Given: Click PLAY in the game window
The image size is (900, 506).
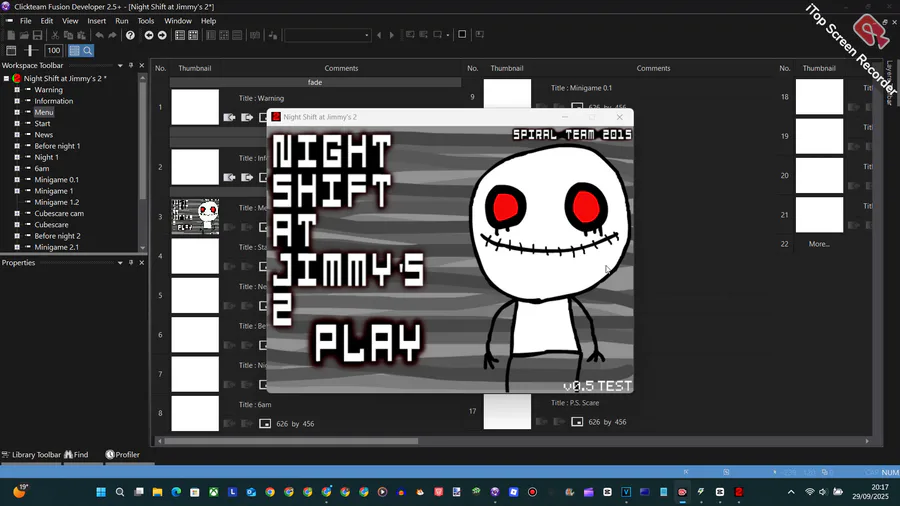Looking at the screenshot, I should (x=368, y=344).
